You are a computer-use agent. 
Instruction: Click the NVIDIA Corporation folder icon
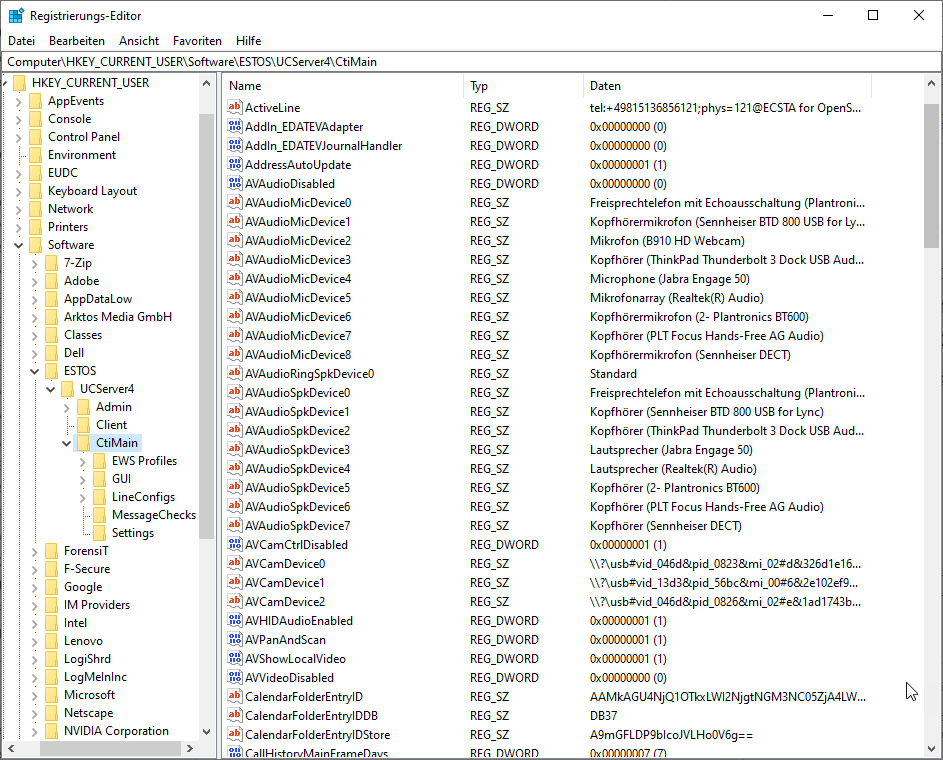[x=51, y=731]
